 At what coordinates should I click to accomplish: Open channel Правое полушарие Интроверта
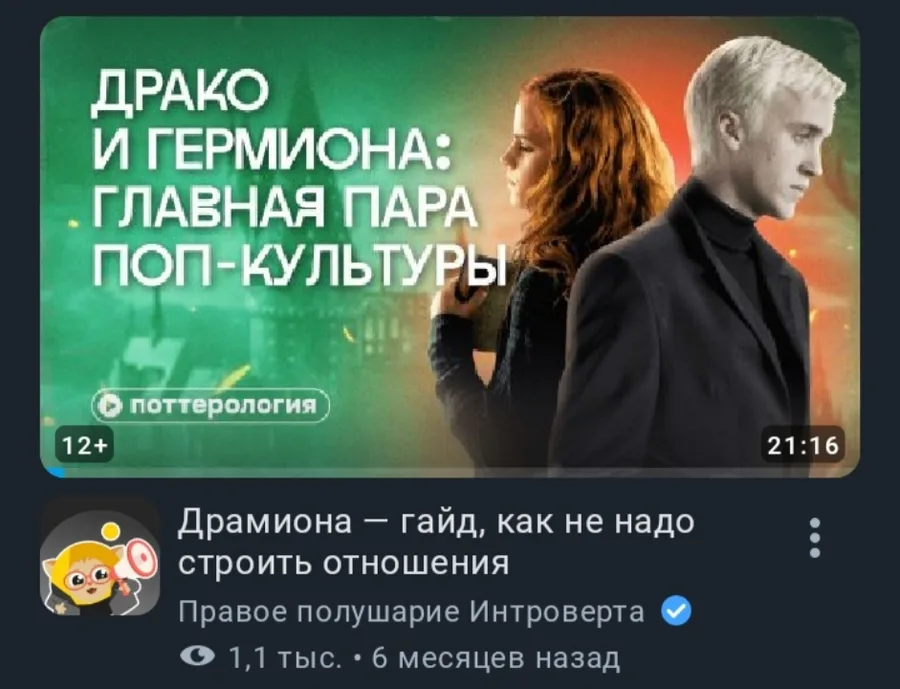coord(411,612)
